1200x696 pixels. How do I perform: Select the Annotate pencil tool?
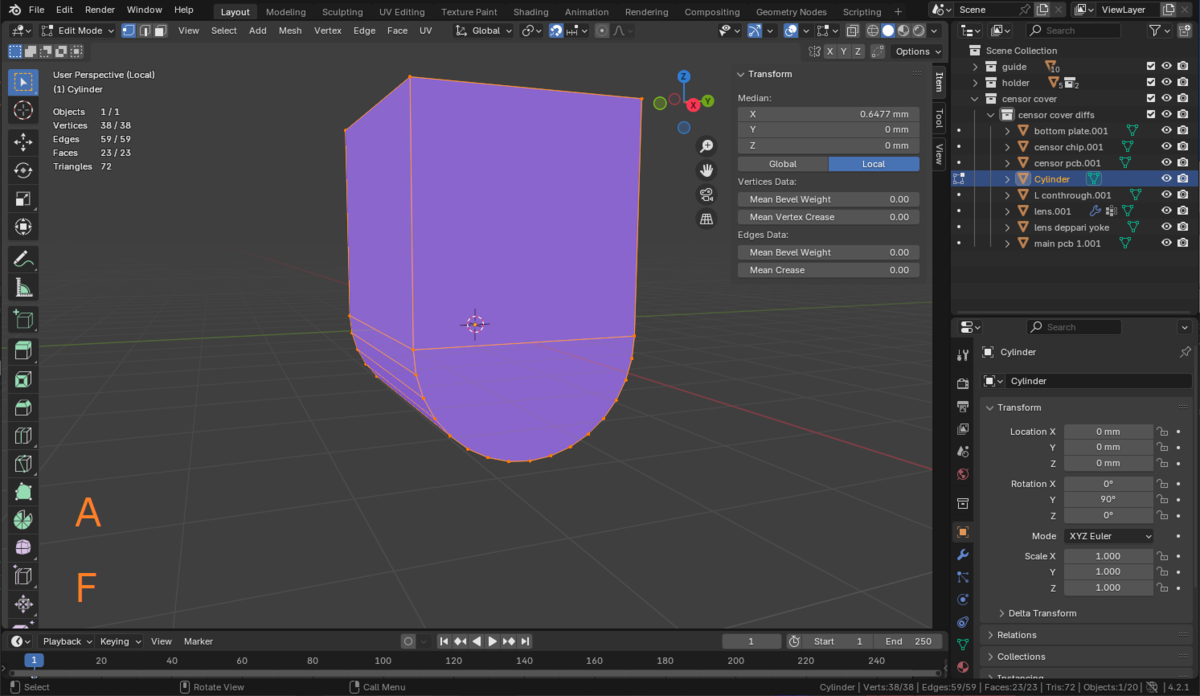[x=23, y=259]
